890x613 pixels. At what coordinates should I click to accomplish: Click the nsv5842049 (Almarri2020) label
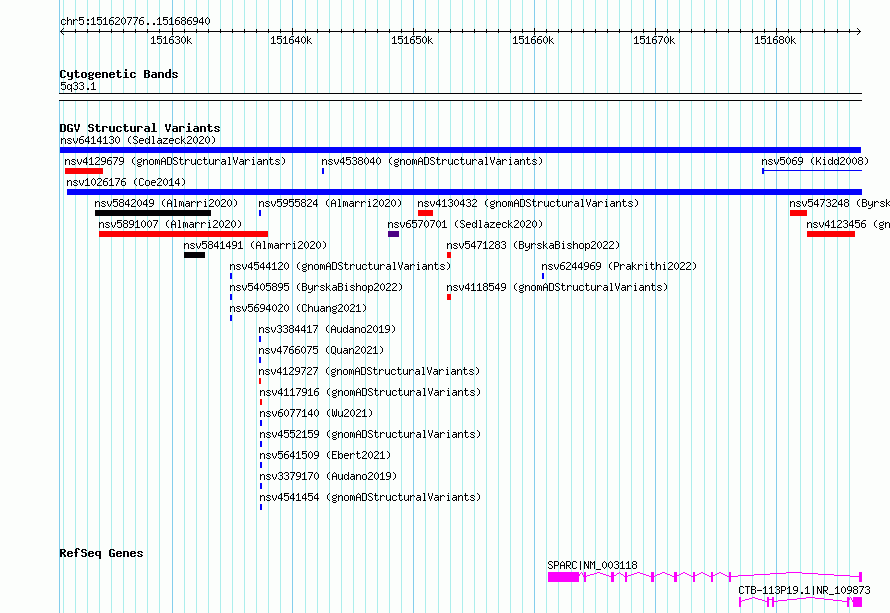pos(166,203)
